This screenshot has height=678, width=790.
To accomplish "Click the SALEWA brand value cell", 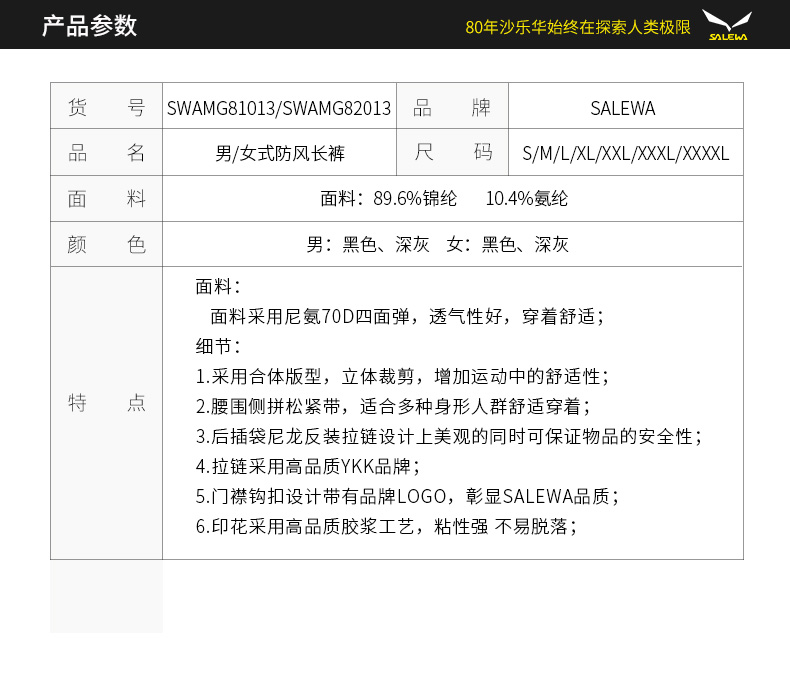I will pyautogui.click(x=626, y=106).
